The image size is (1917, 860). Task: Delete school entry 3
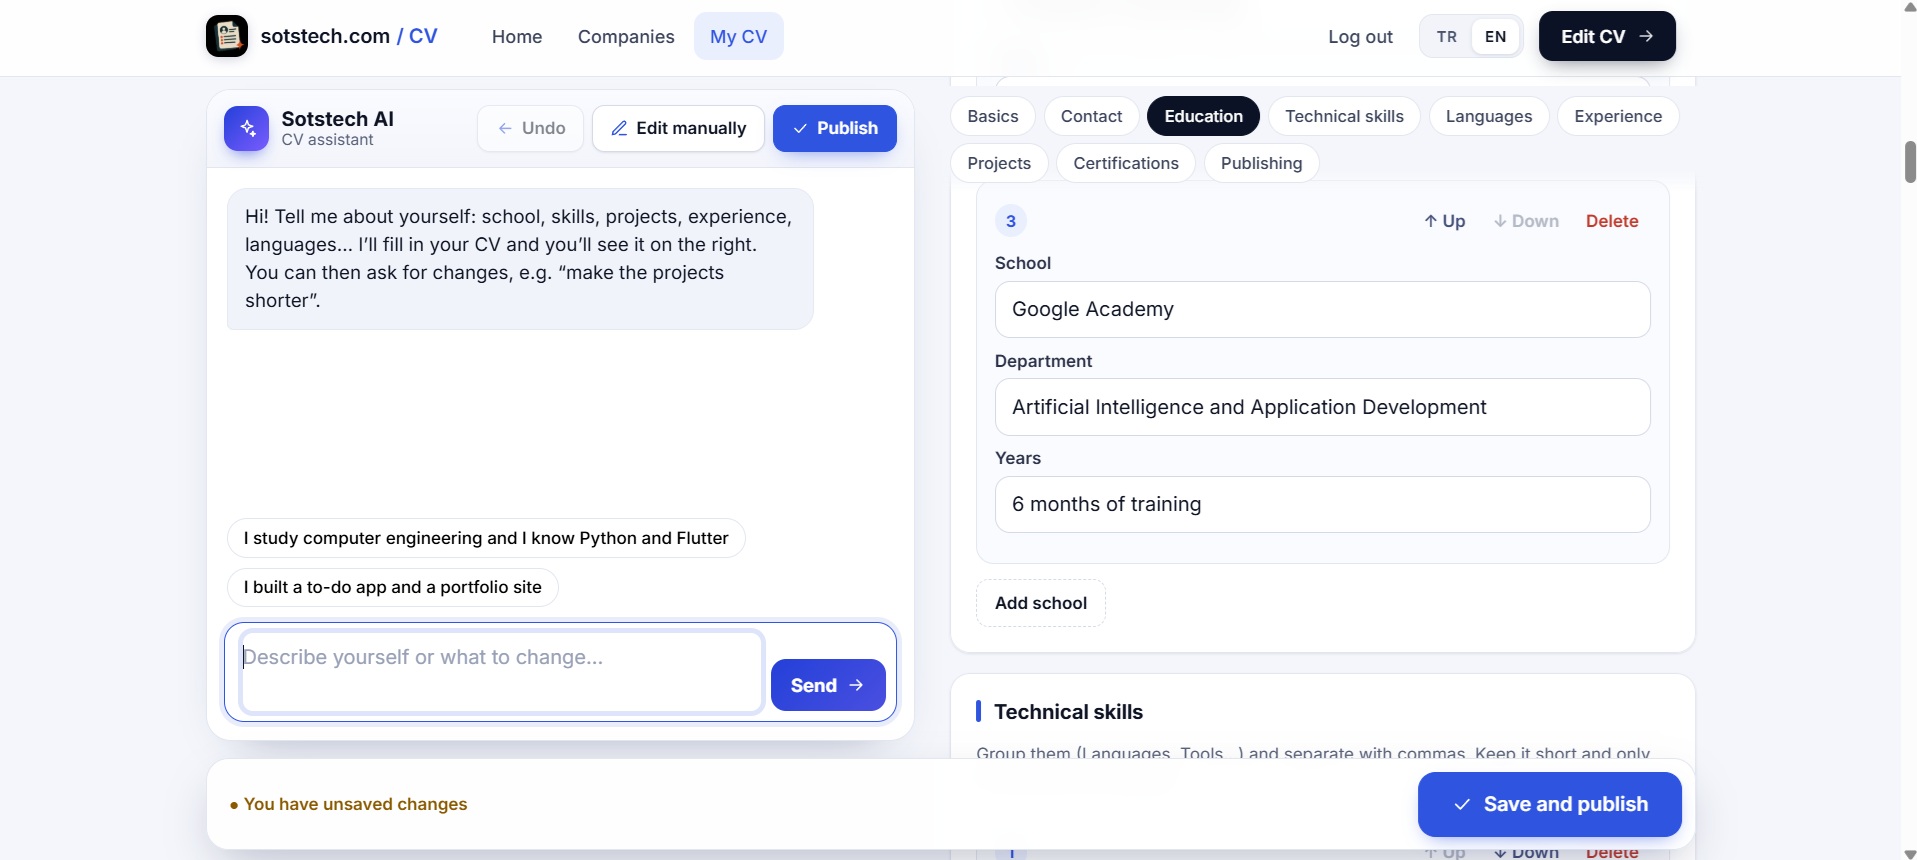(1612, 221)
